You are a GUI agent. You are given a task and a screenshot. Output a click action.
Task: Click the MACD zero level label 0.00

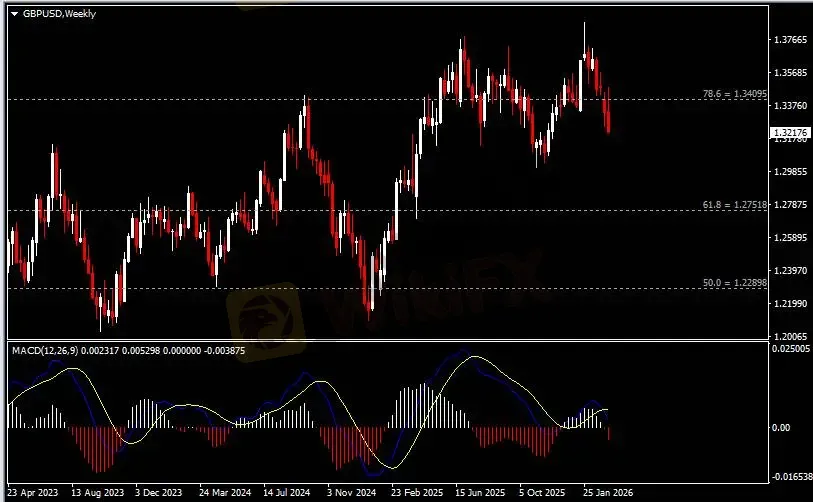click(781, 428)
